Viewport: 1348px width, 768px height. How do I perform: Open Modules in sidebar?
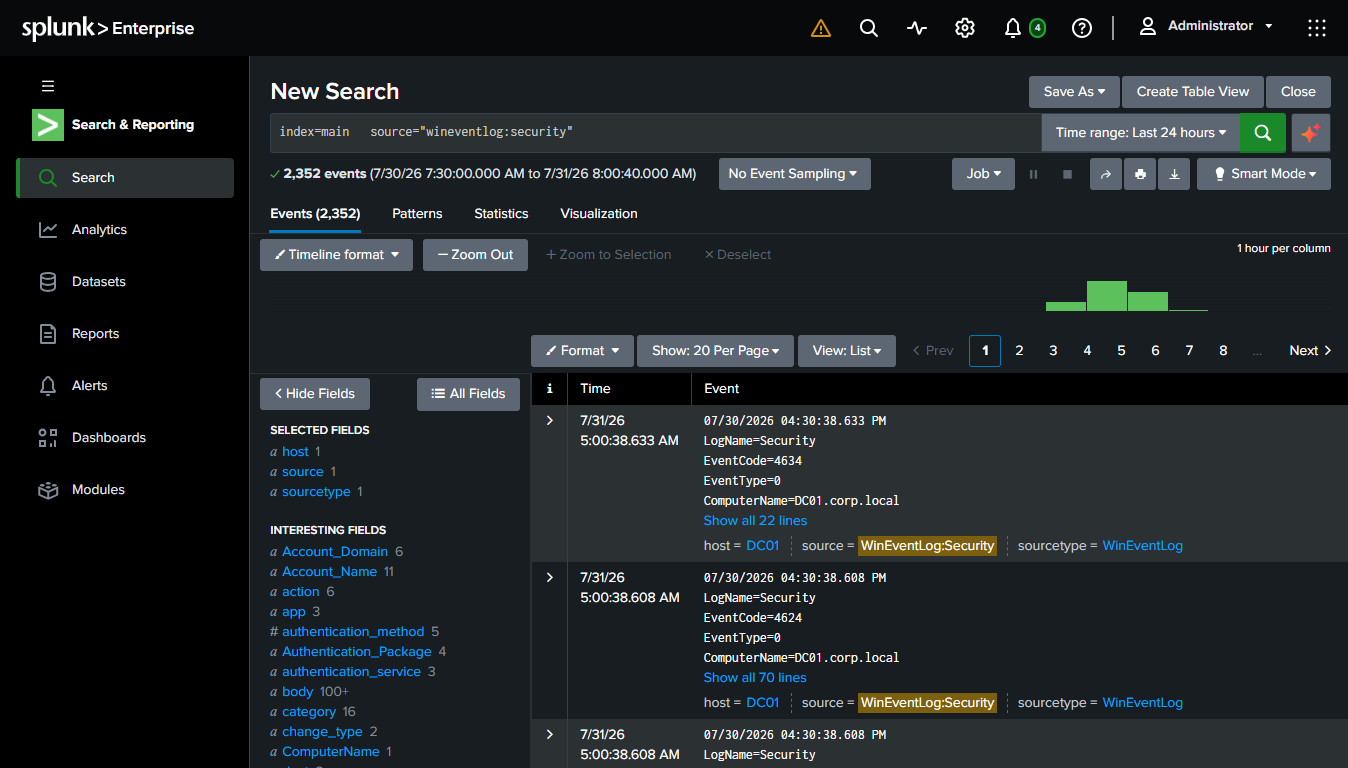pos(125,490)
